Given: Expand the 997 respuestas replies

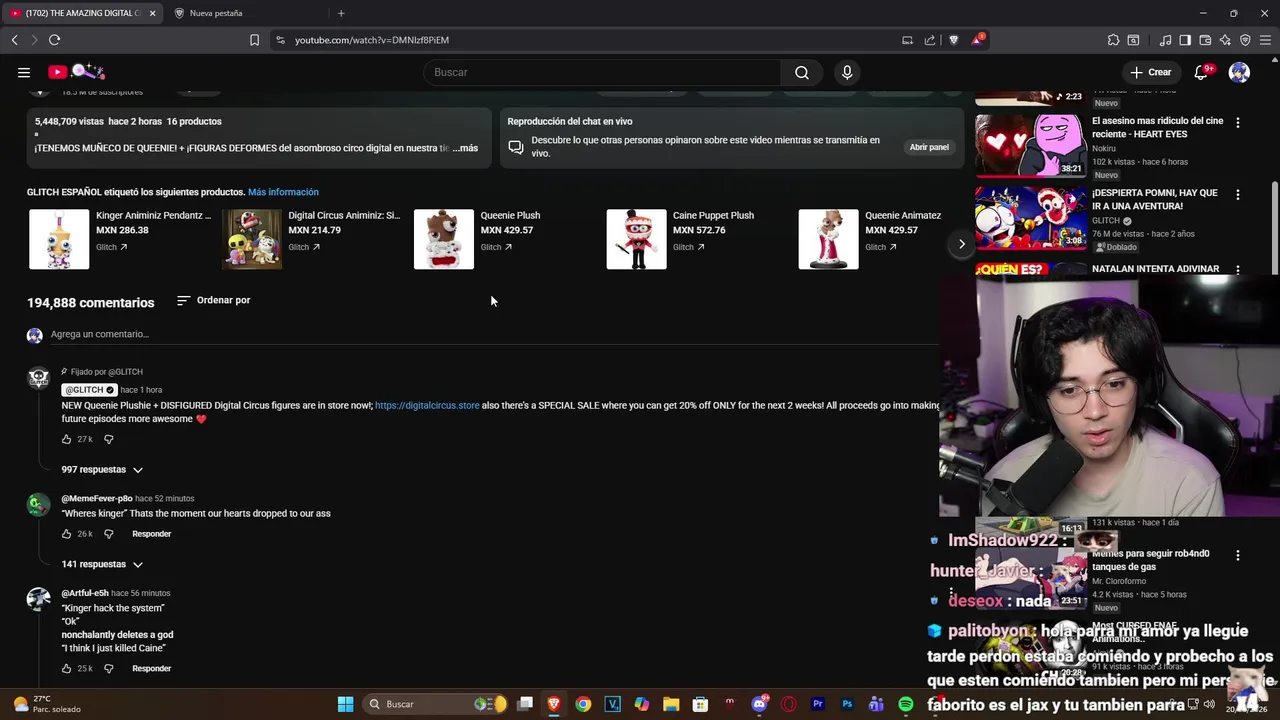Looking at the screenshot, I should (x=102, y=470).
